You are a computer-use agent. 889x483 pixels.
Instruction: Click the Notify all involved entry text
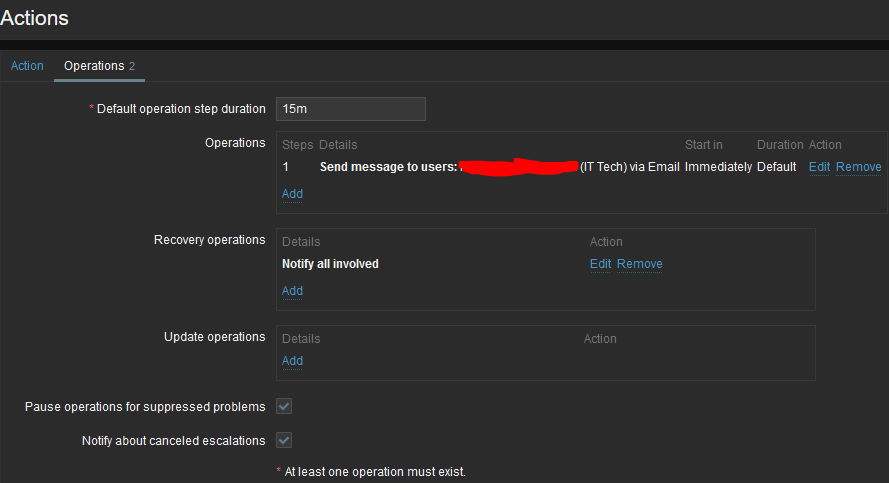coord(330,264)
